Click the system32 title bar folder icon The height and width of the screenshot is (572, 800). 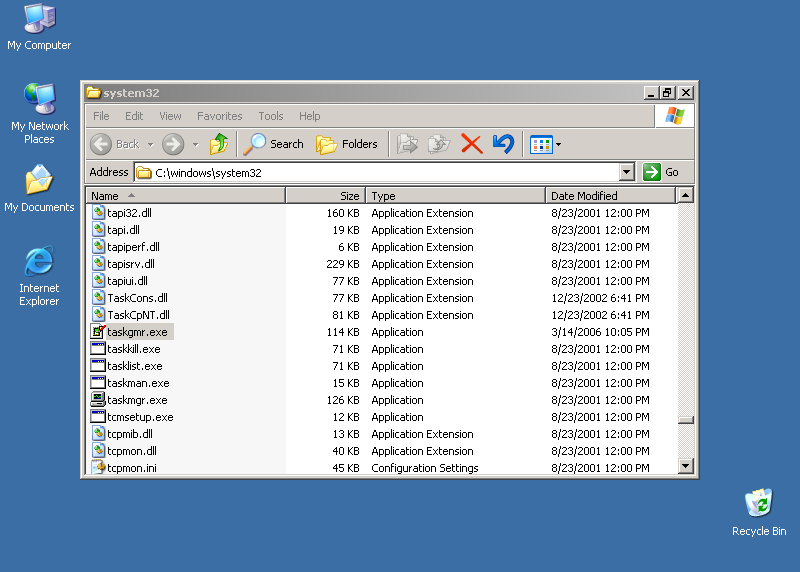[x=93, y=92]
